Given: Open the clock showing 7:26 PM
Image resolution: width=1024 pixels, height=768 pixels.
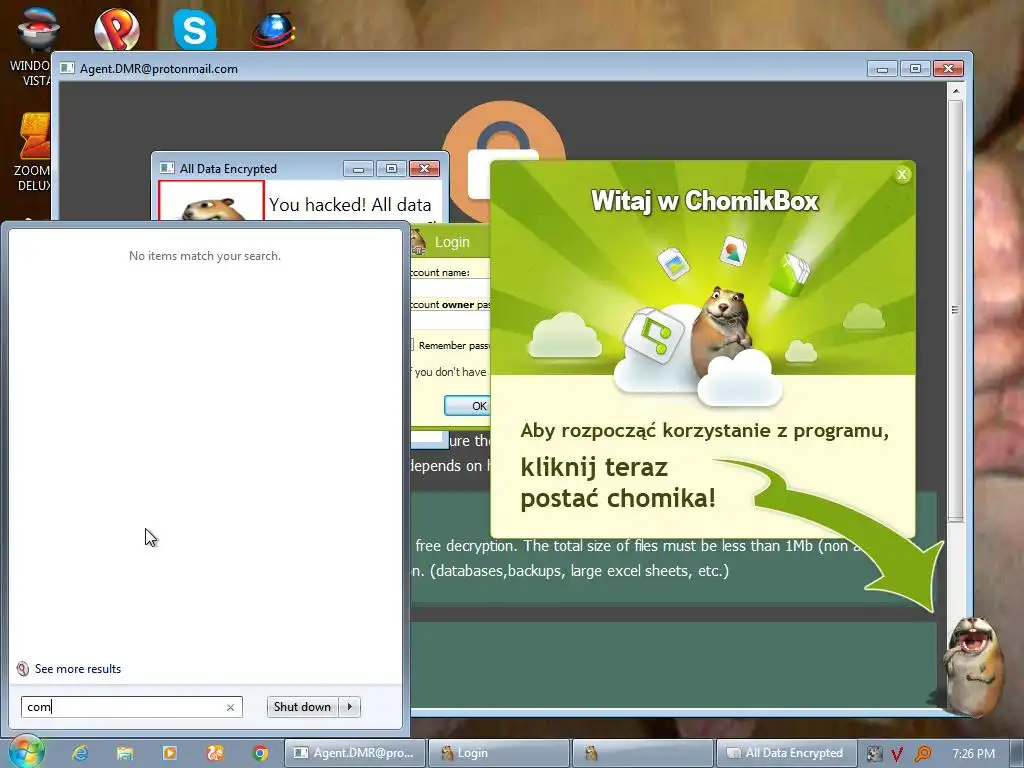Looking at the screenshot, I should point(973,754).
